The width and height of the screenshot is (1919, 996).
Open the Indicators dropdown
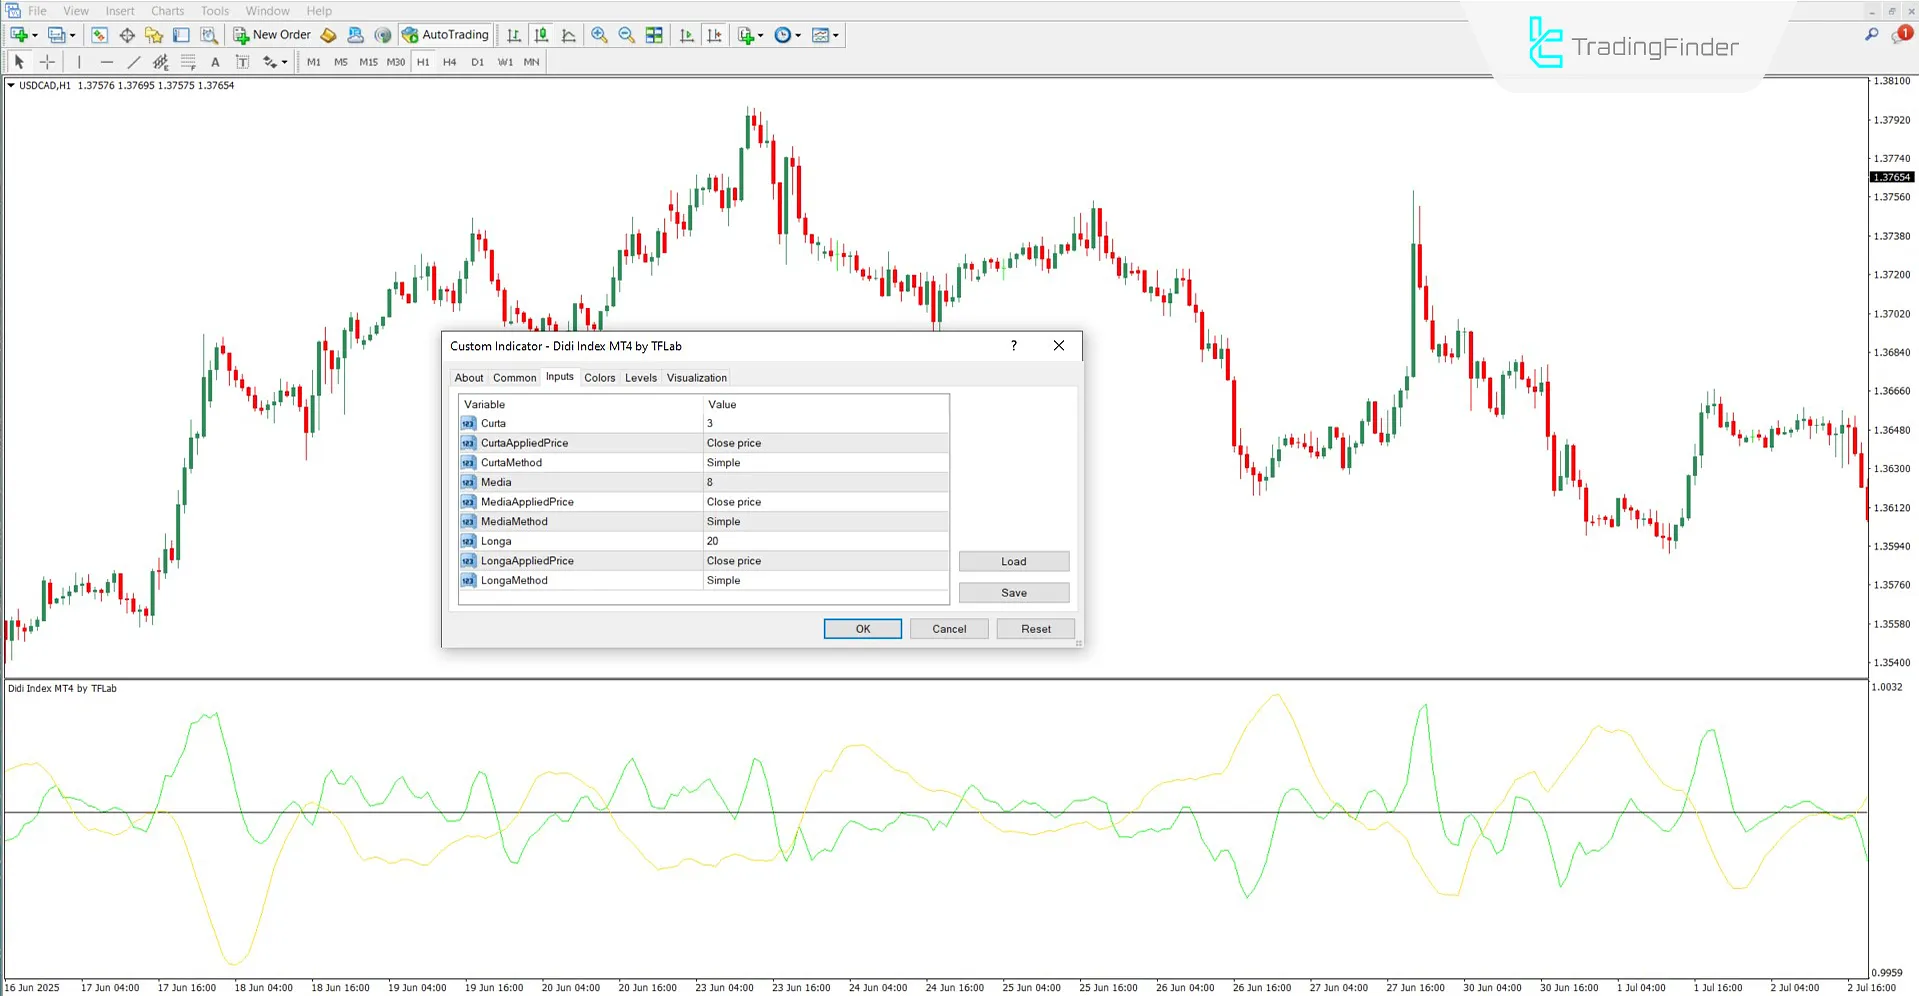(x=749, y=35)
